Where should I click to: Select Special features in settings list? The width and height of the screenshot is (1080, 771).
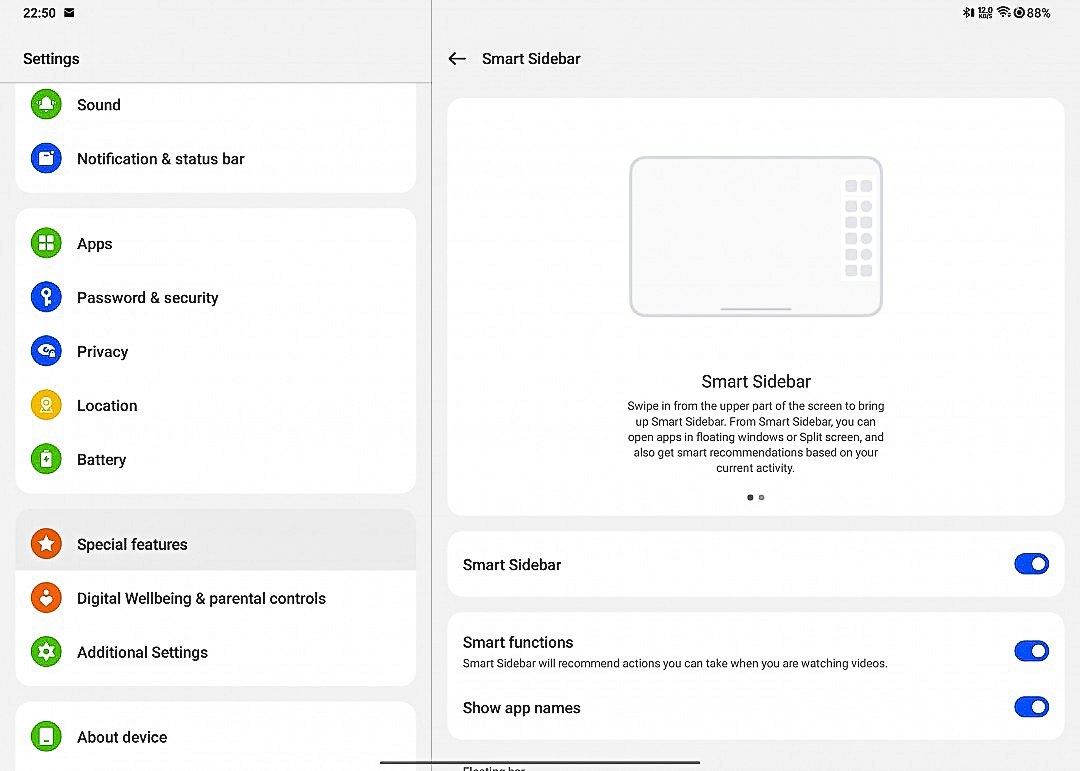point(216,542)
